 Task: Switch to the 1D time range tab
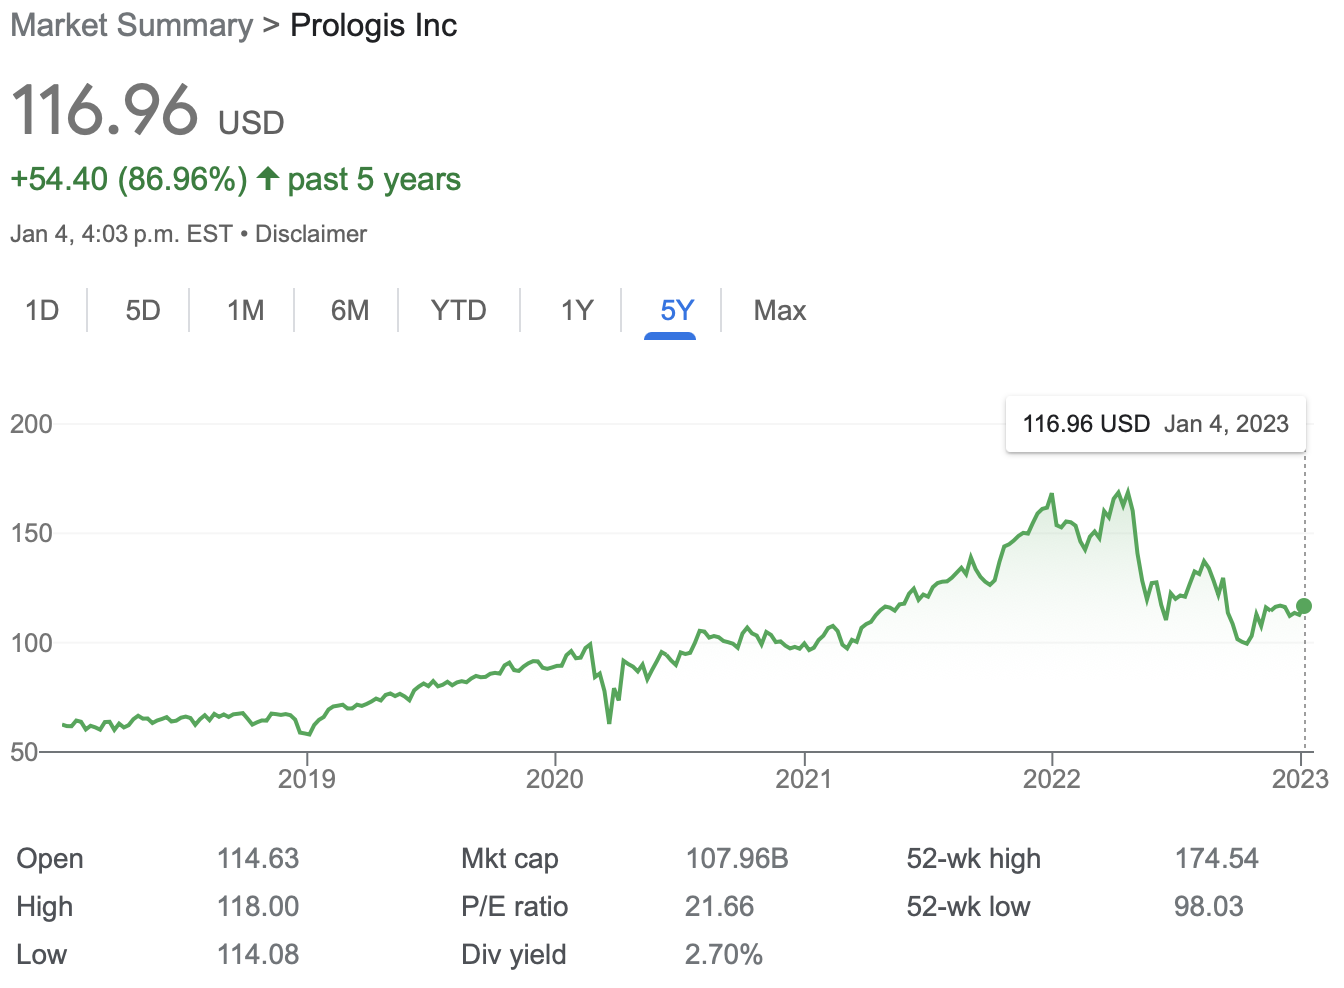(42, 311)
